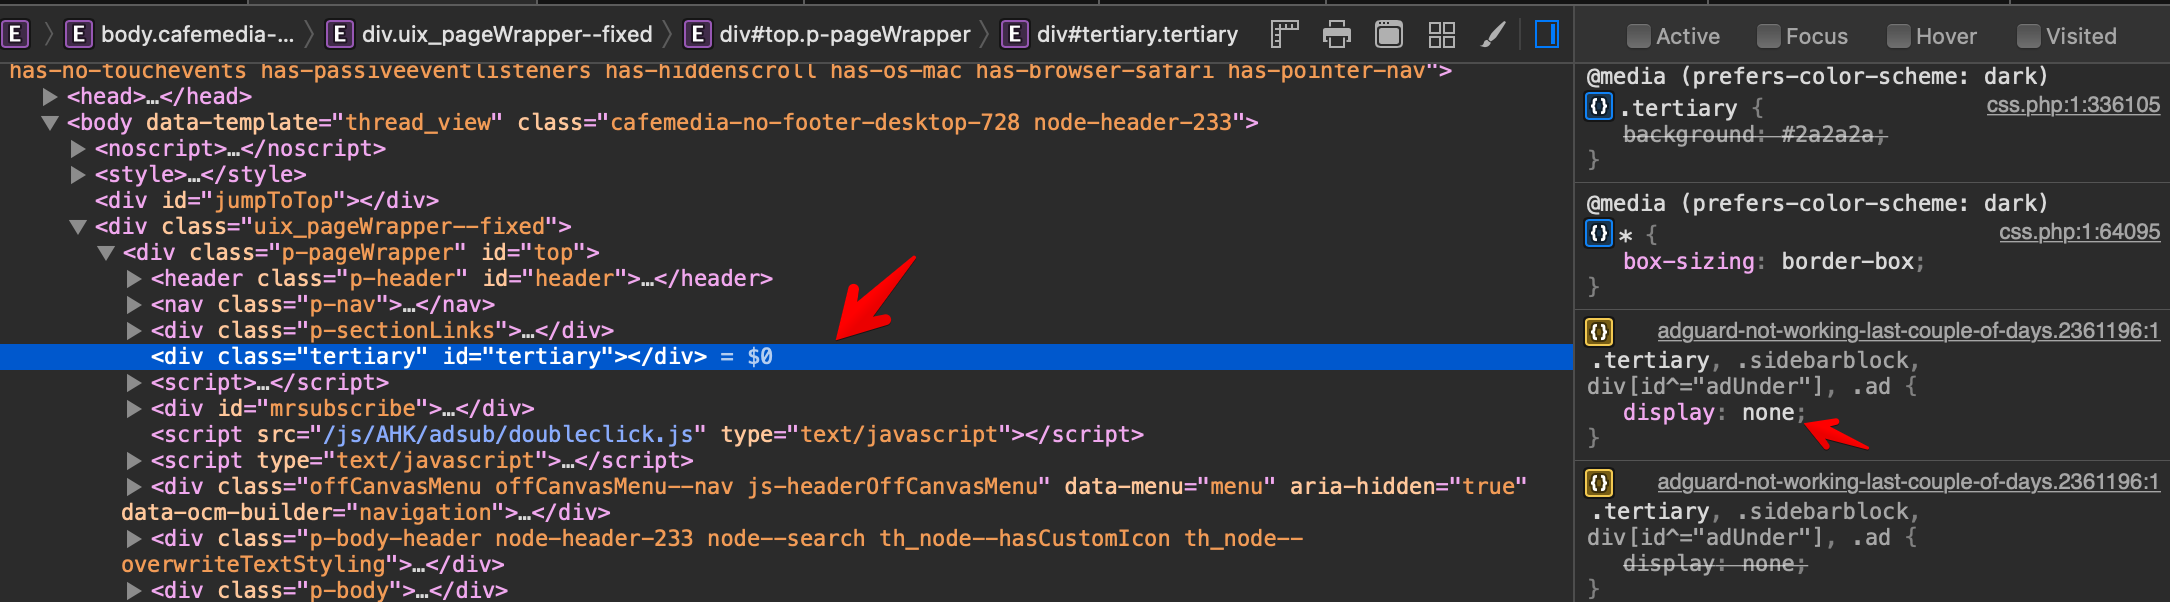Collapse the div p-pageWrapper top node

tap(106, 253)
